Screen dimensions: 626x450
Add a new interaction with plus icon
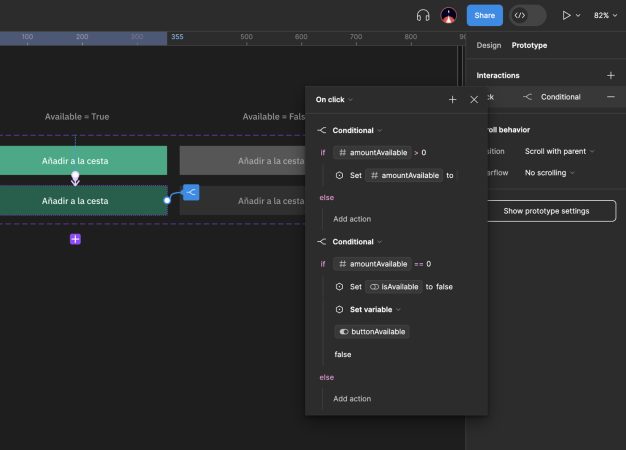pyautogui.click(x=610, y=75)
